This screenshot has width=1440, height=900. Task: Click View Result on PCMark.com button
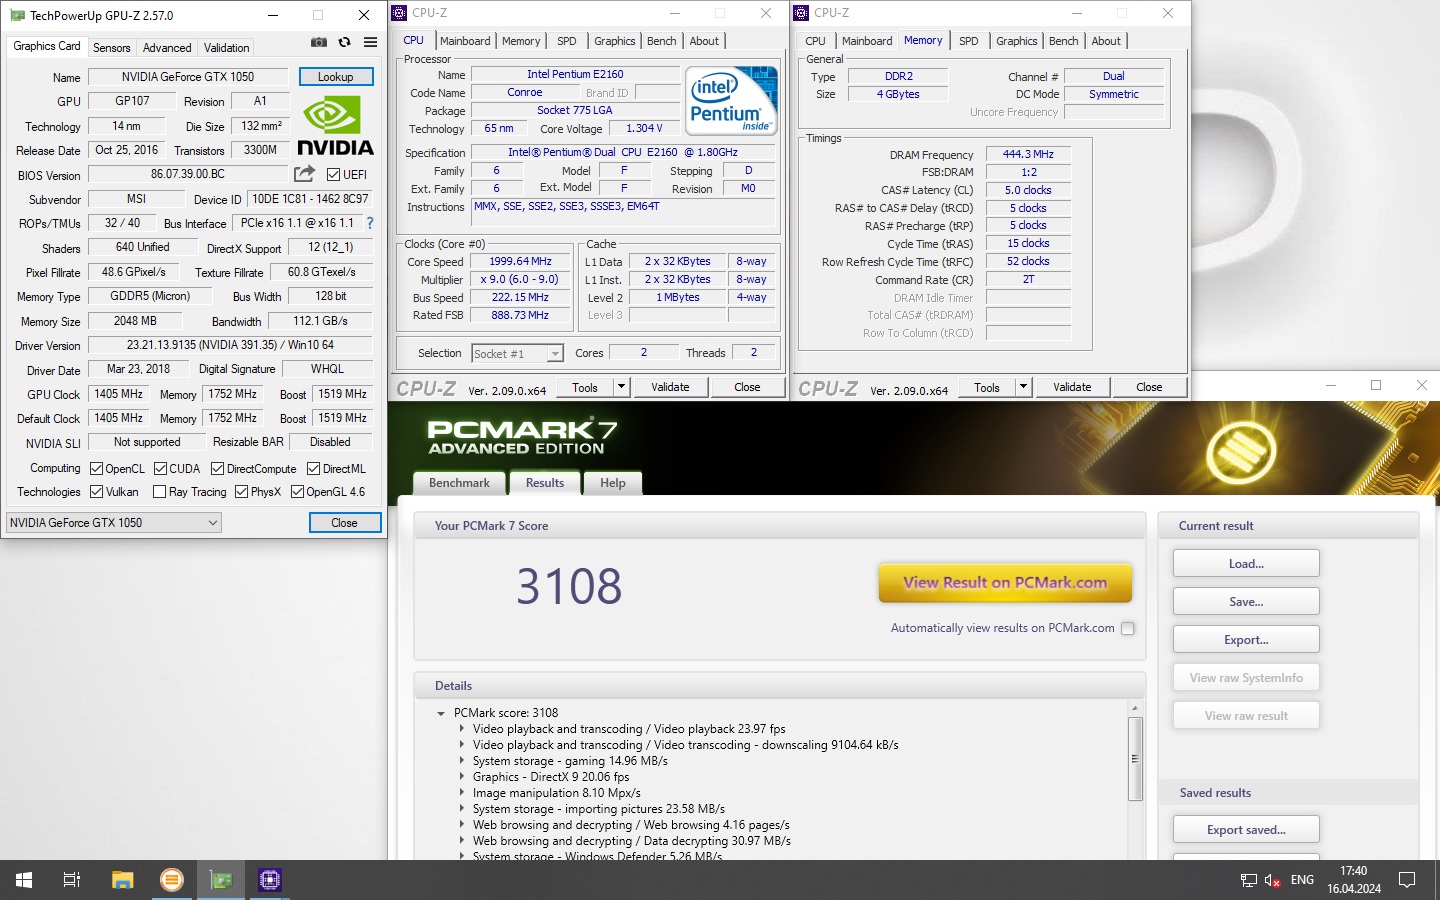[x=1005, y=582]
